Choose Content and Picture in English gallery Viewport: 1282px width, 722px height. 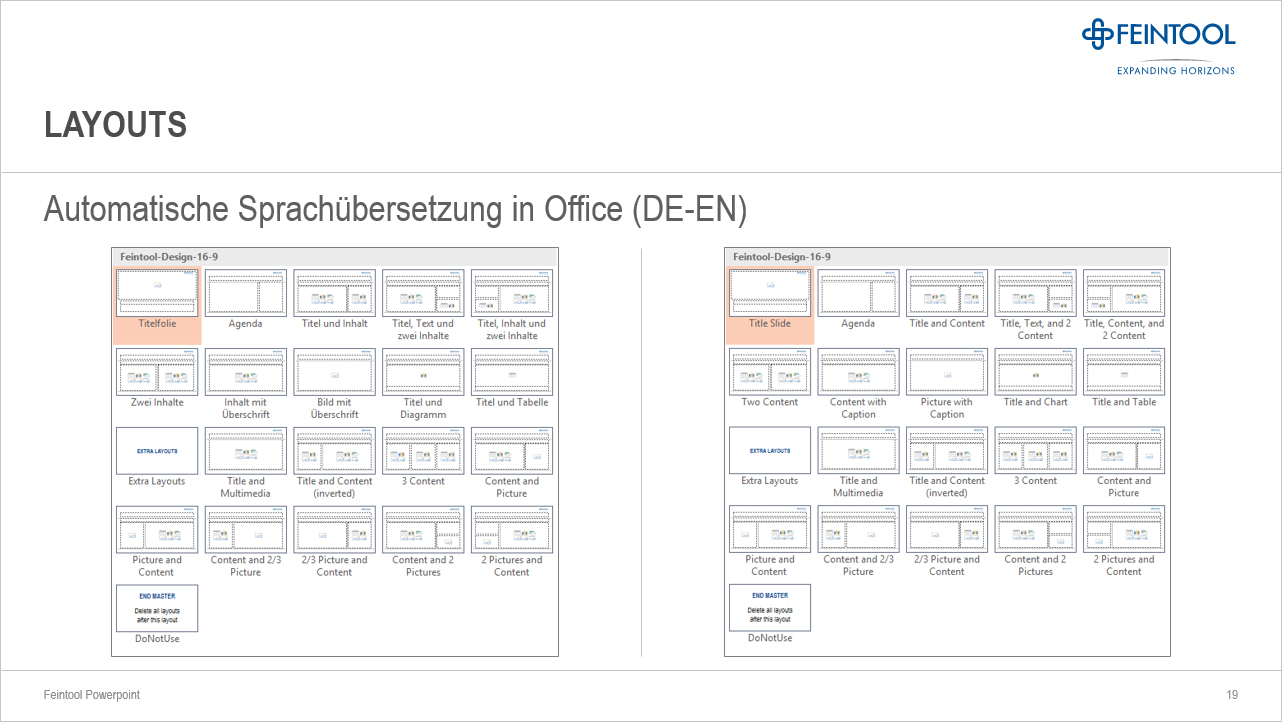click(x=1124, y=451)
